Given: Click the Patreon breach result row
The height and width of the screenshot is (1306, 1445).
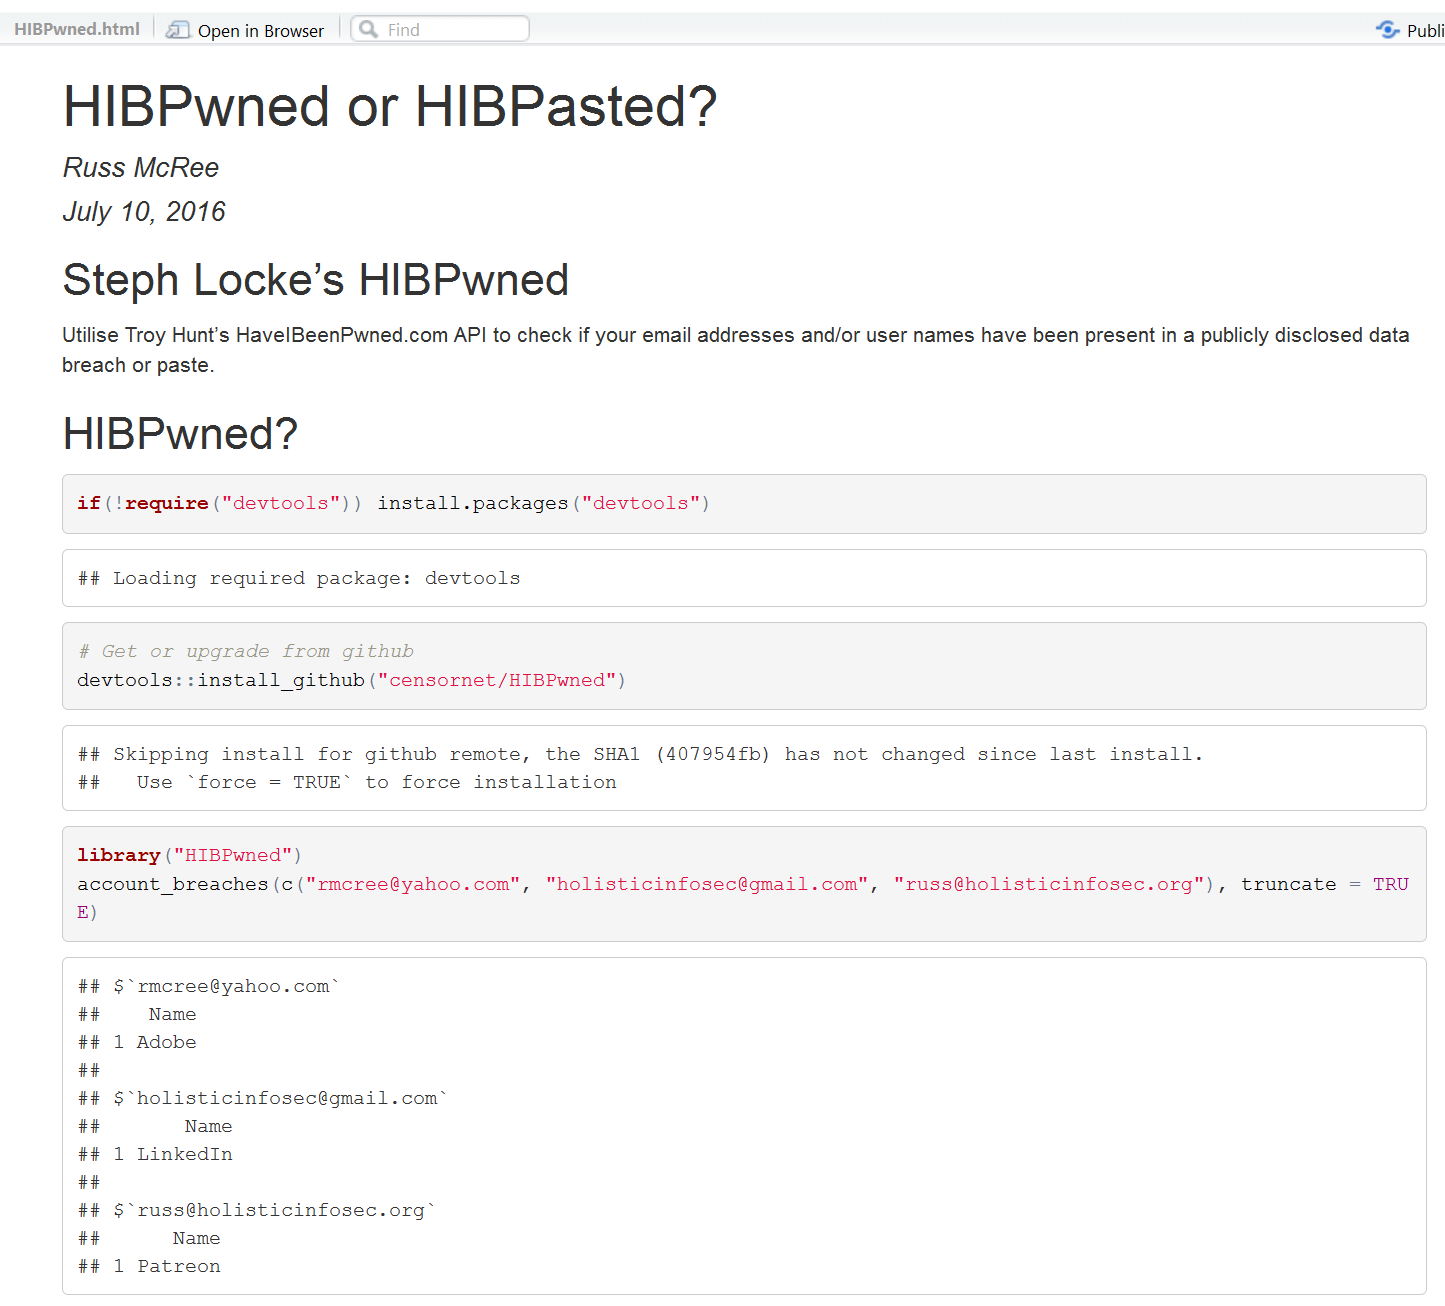Looking at the screenshot, I should pyautogui.click(x=167, y=1266).
